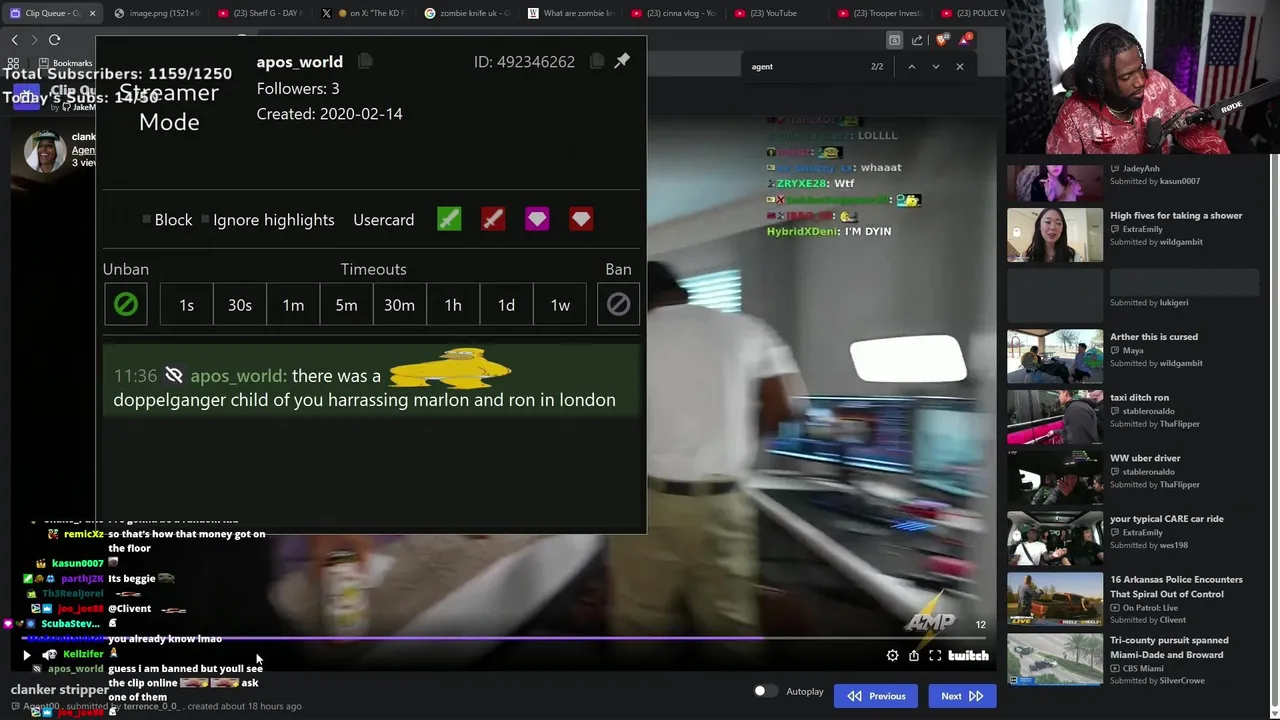This screenshot has height=720, width=1280.
Task: Switch to the Trooper Invest tab
Action: click(x=880, y=13)
